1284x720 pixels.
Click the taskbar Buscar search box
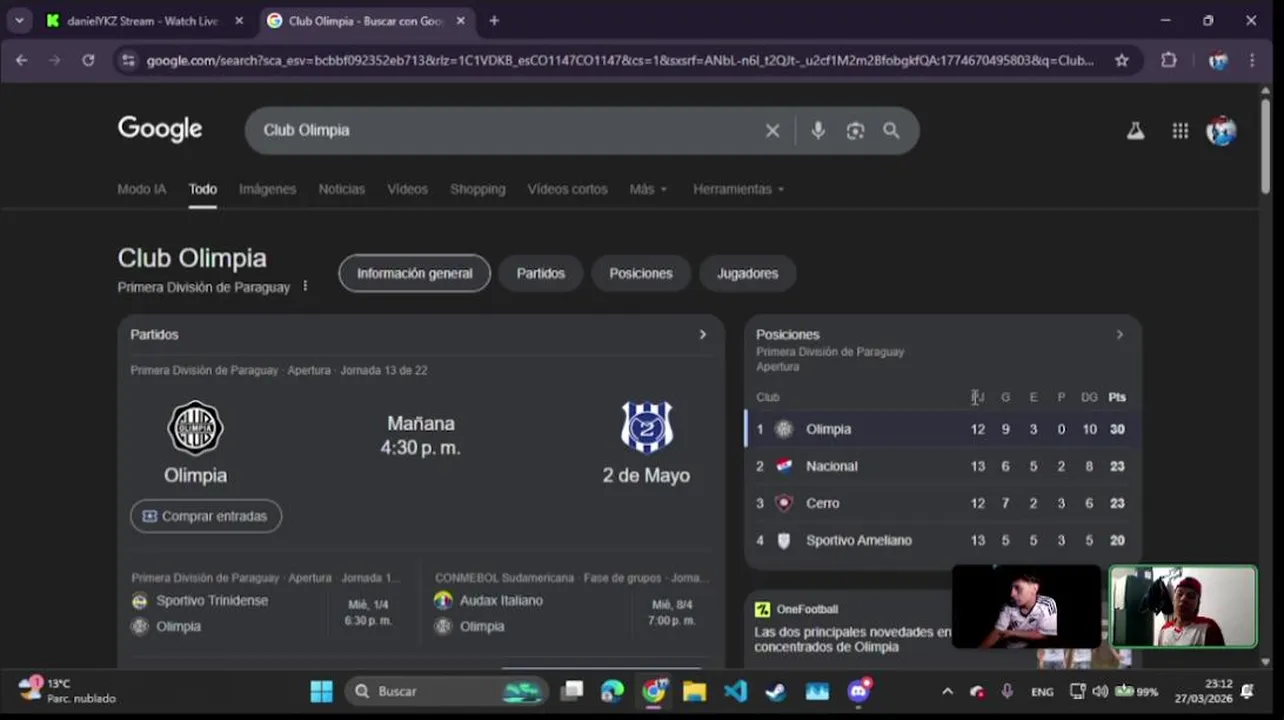tap(447, 691)
